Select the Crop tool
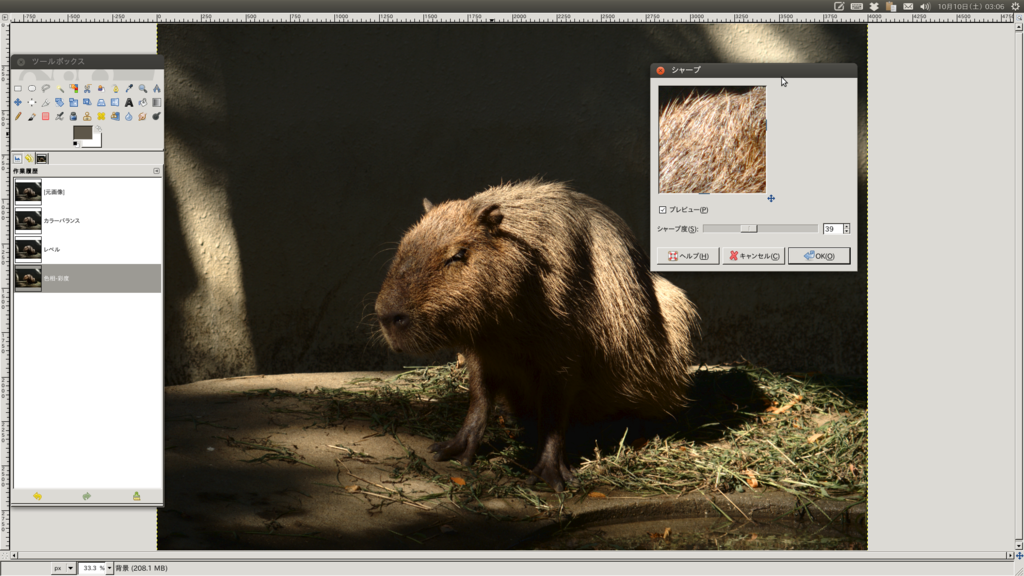The image size is (1024, 576). pos(46,103)
